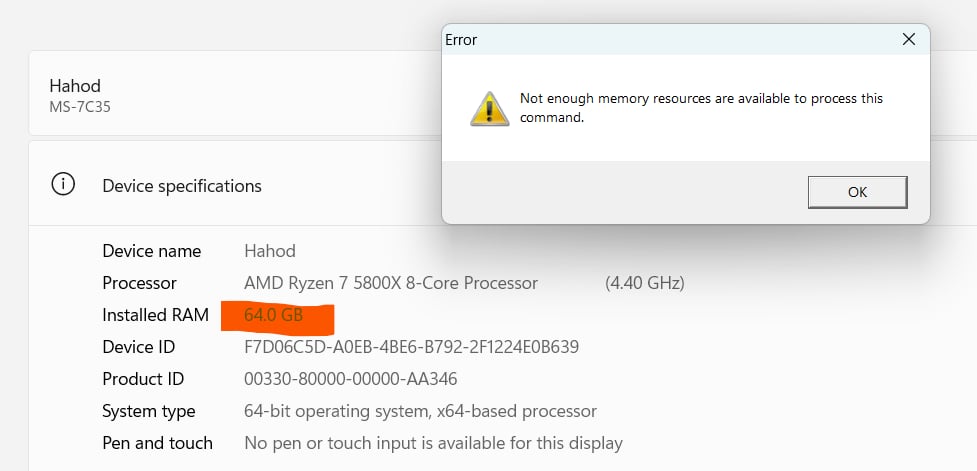Click the AMD Ryzen 7 5800X processor text
The height and width of the screenshot is (471, 977).
click(391, 283)
